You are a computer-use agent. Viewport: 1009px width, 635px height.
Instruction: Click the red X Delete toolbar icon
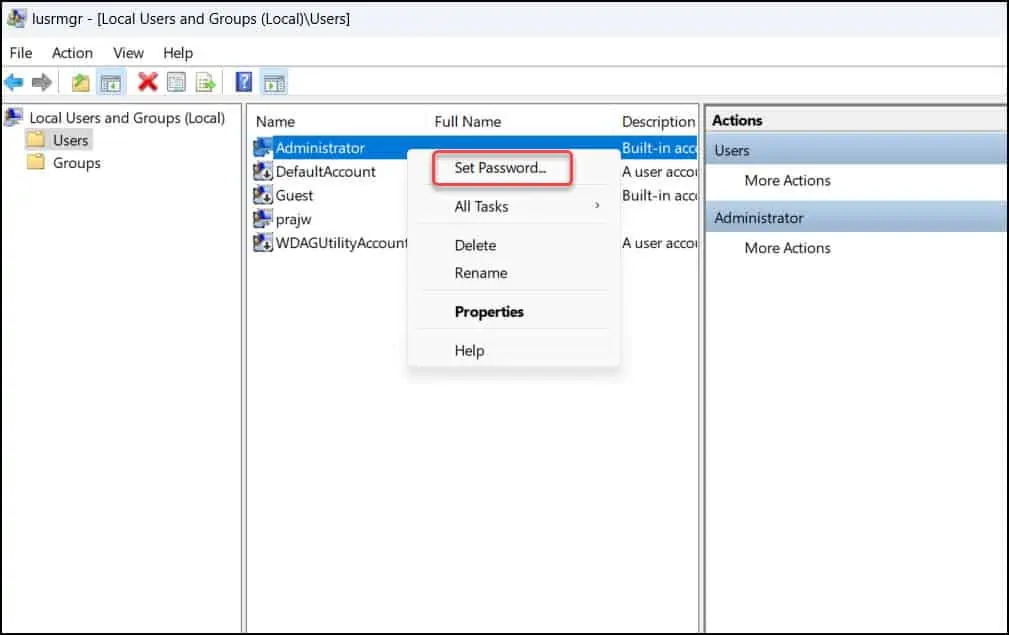pos(147,82)
